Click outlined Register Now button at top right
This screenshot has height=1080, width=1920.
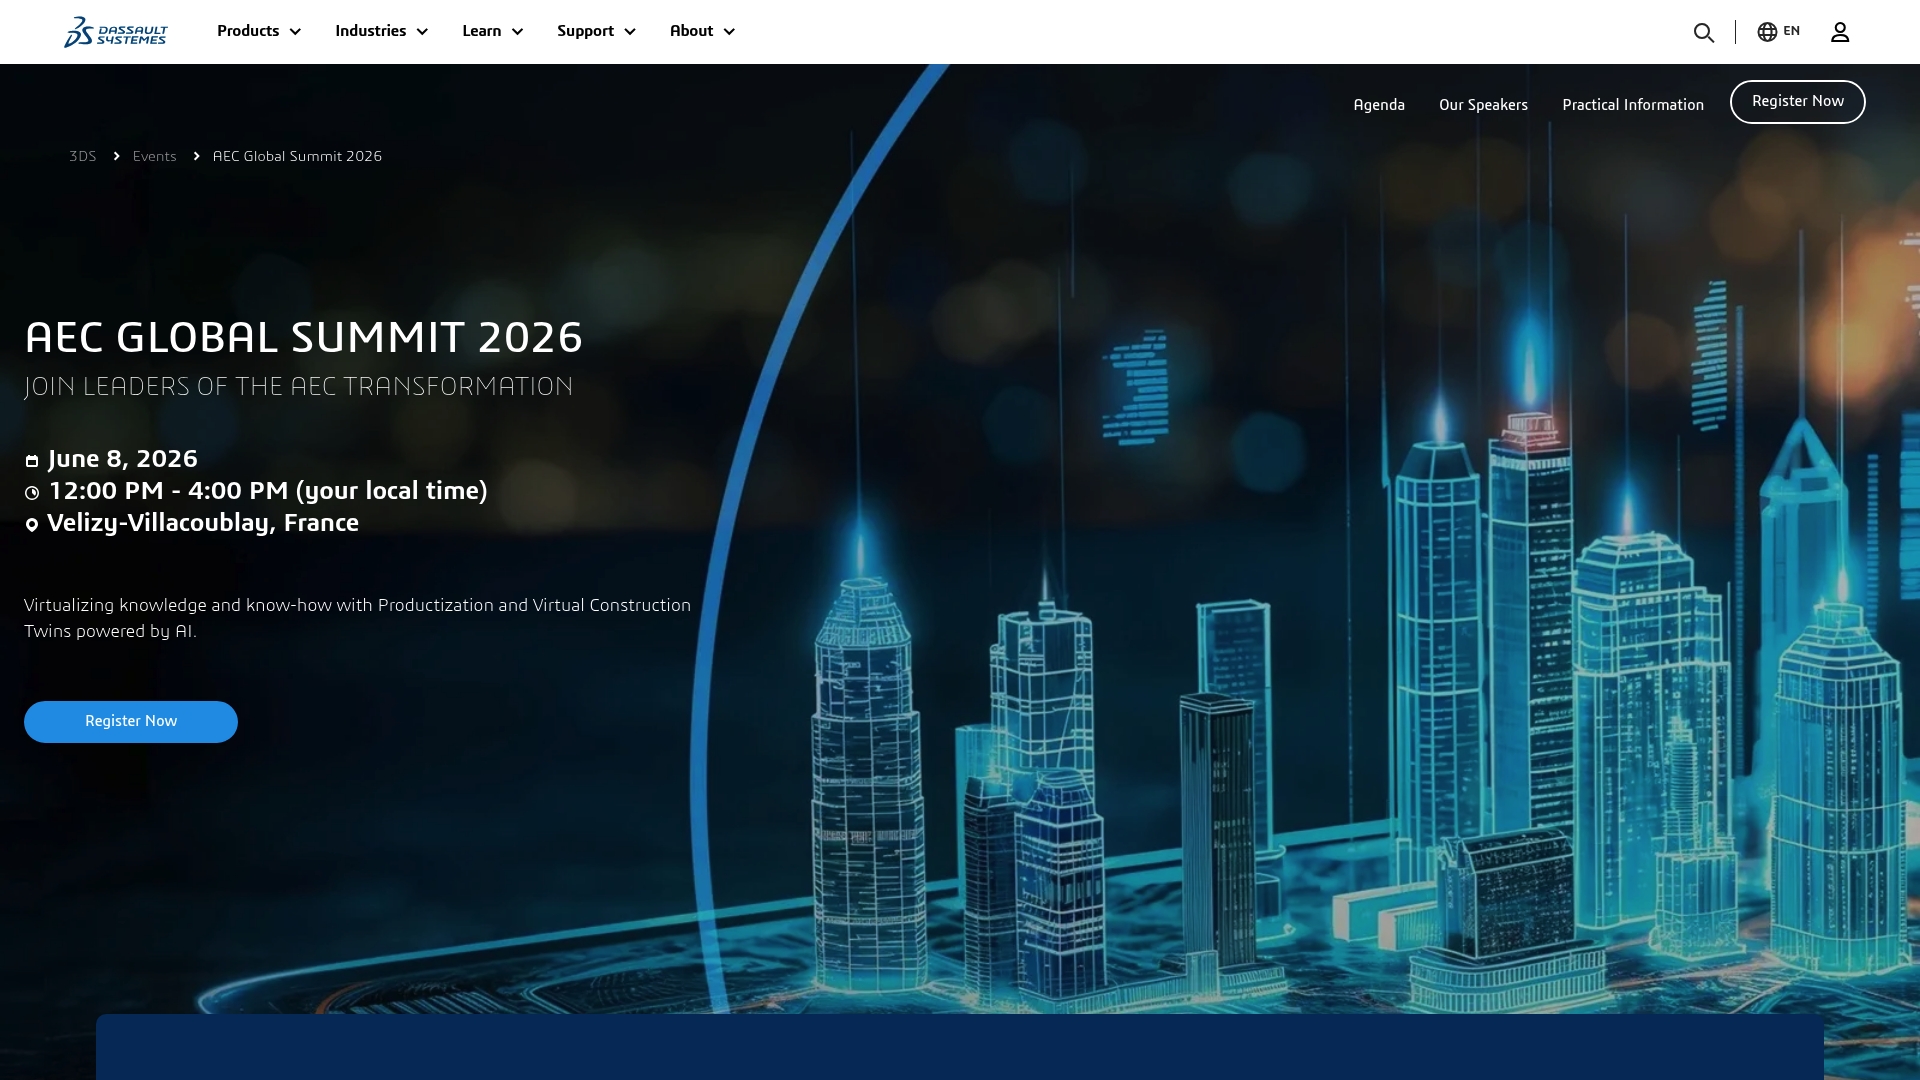click(1797, 102)
